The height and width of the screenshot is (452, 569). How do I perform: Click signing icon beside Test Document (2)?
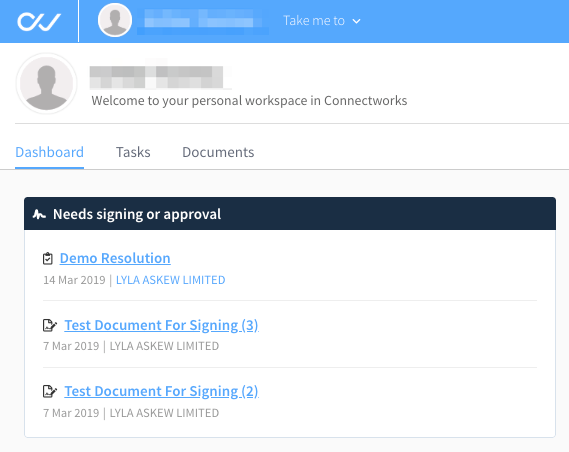tap(50, 391)
